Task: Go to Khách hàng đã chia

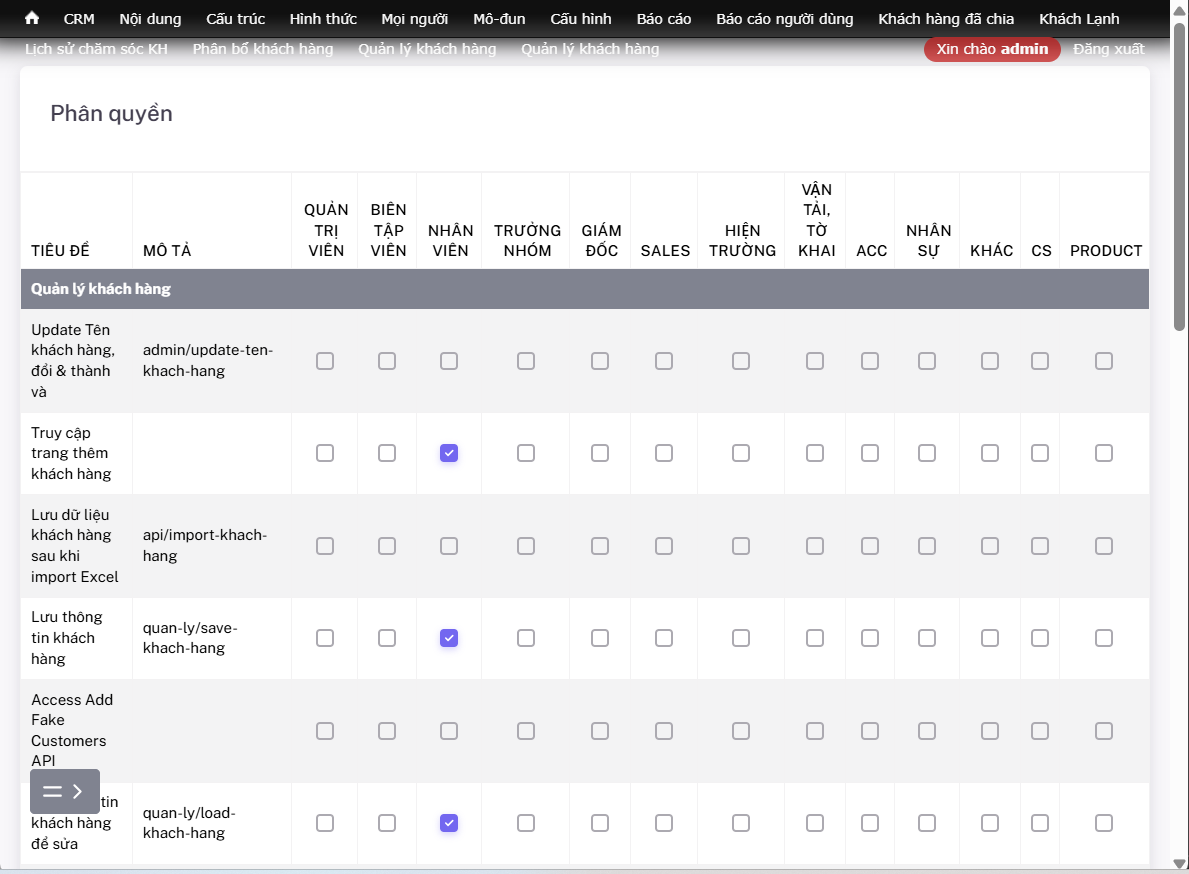Action: 945,19
